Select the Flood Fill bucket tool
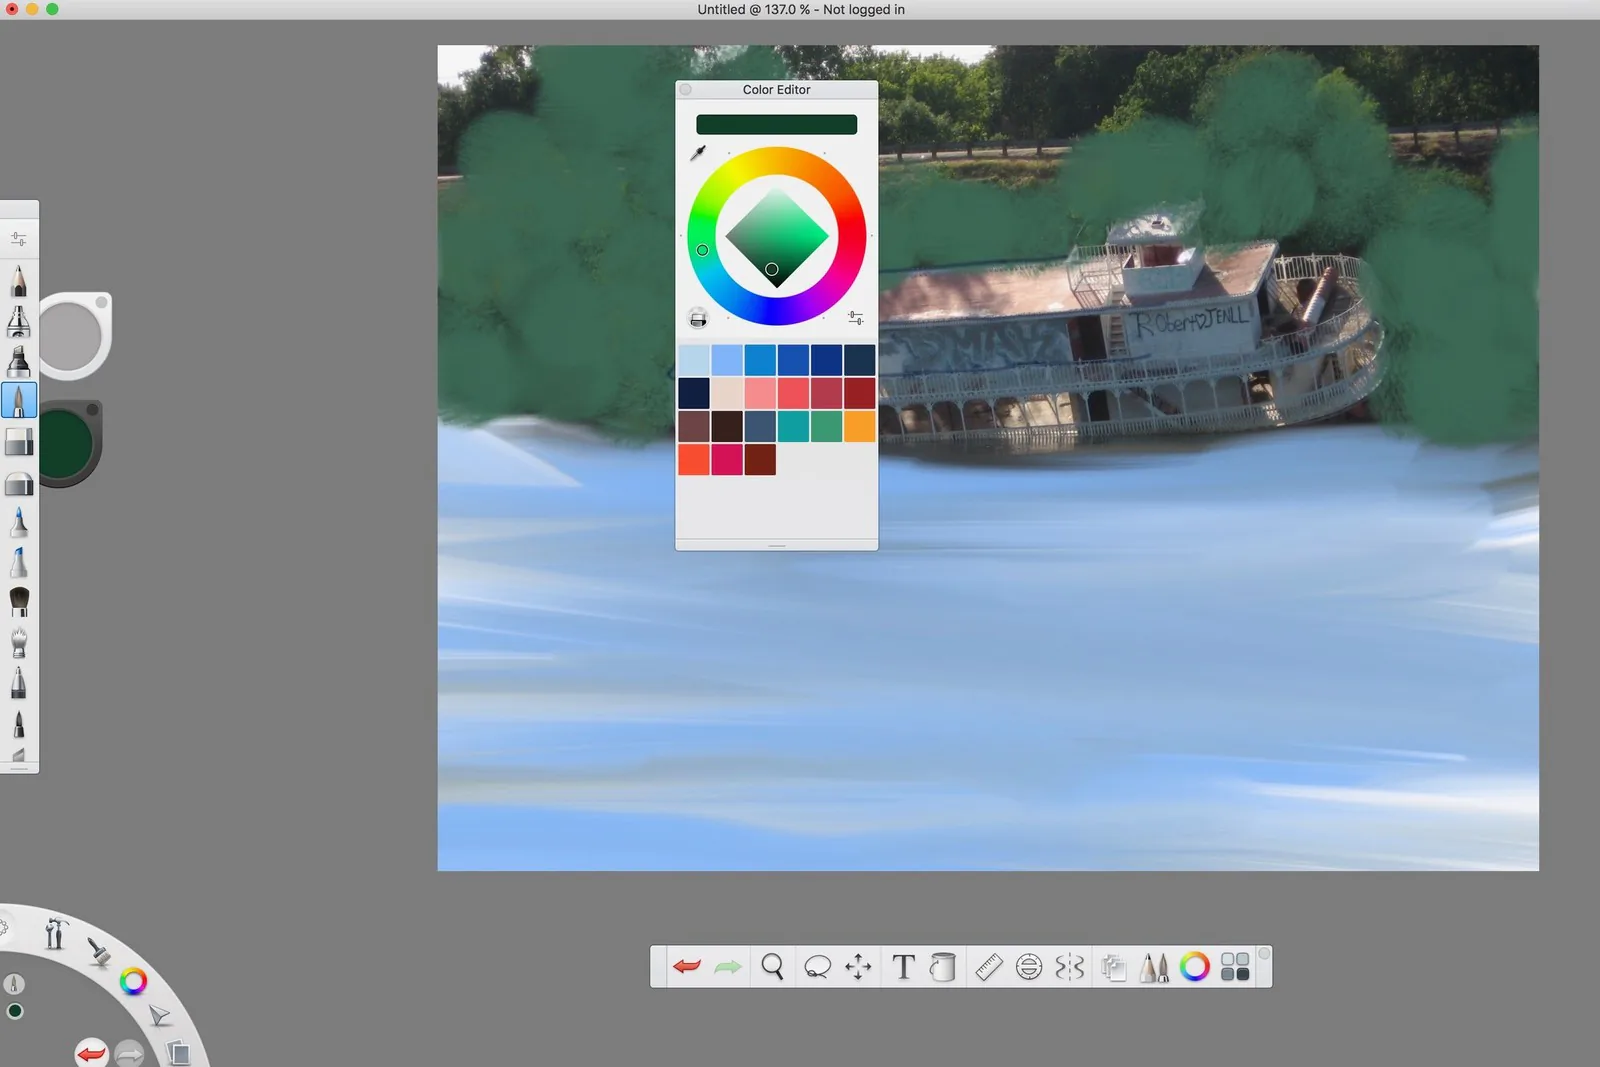Image resolution: width=1600 pixels, height=1067 pixels. coord(942,967)
